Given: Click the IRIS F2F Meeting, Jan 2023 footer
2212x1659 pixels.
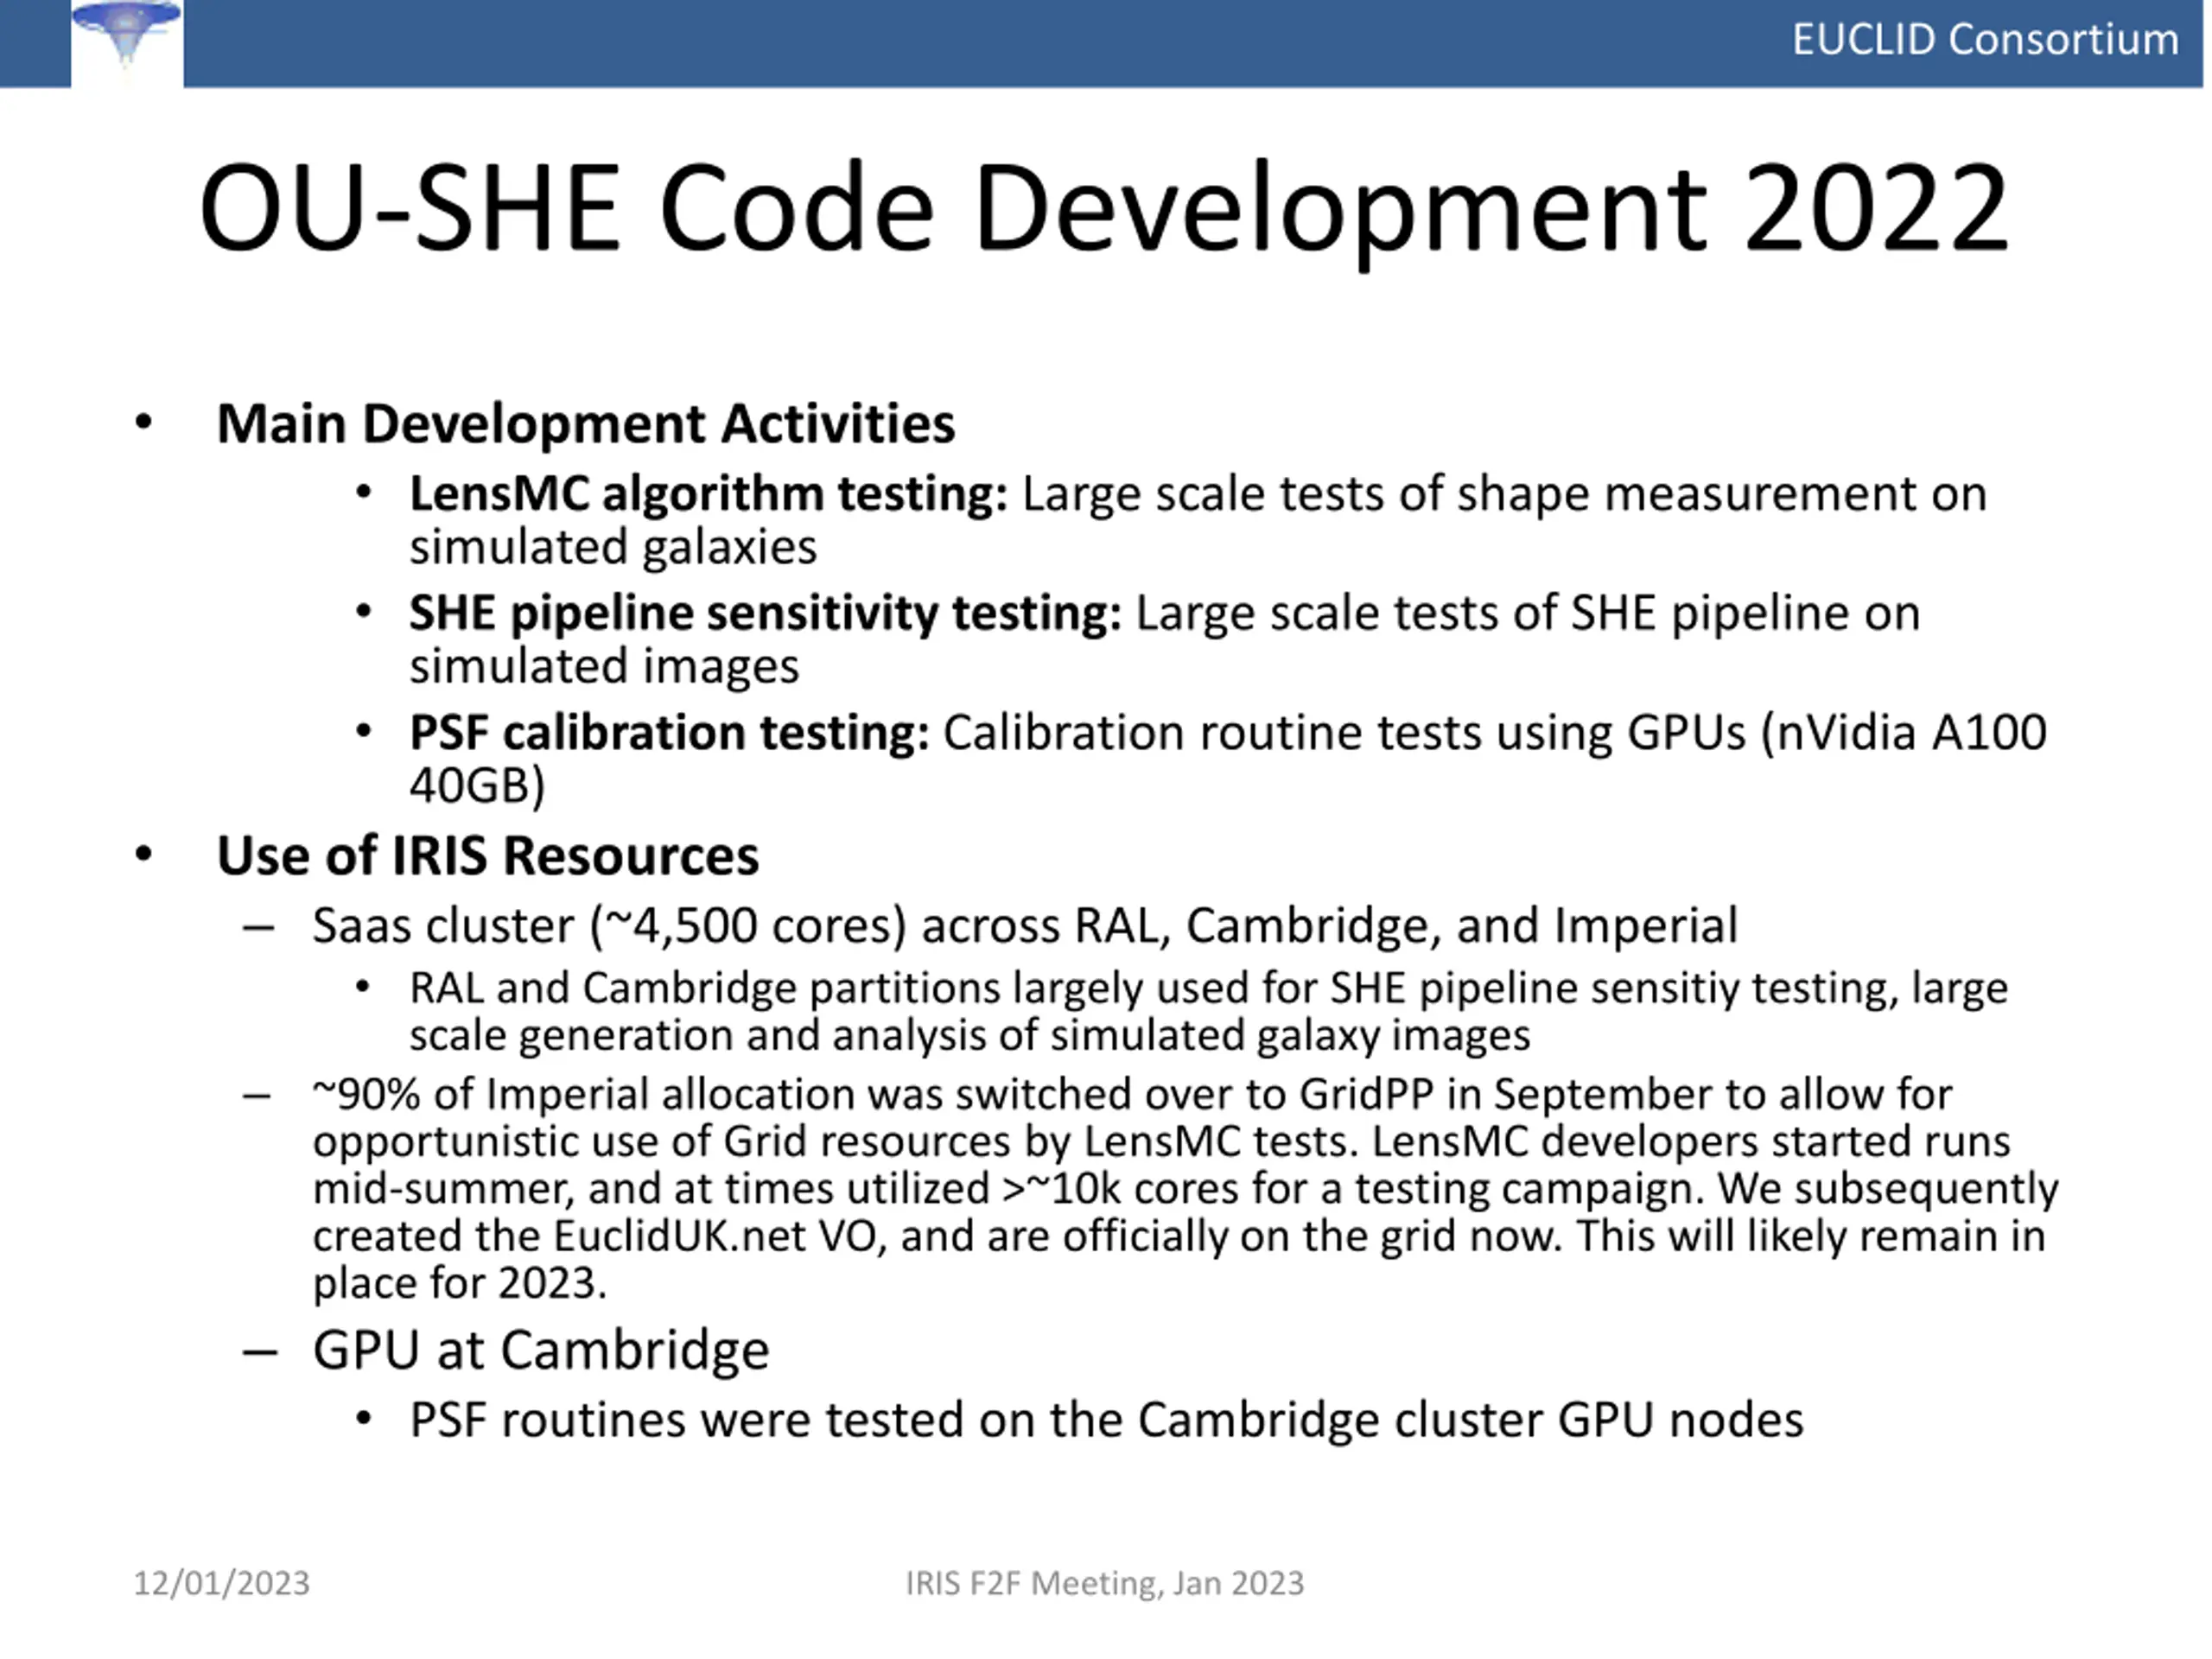Looking at the screenshot, I should pos(1105,1584).
